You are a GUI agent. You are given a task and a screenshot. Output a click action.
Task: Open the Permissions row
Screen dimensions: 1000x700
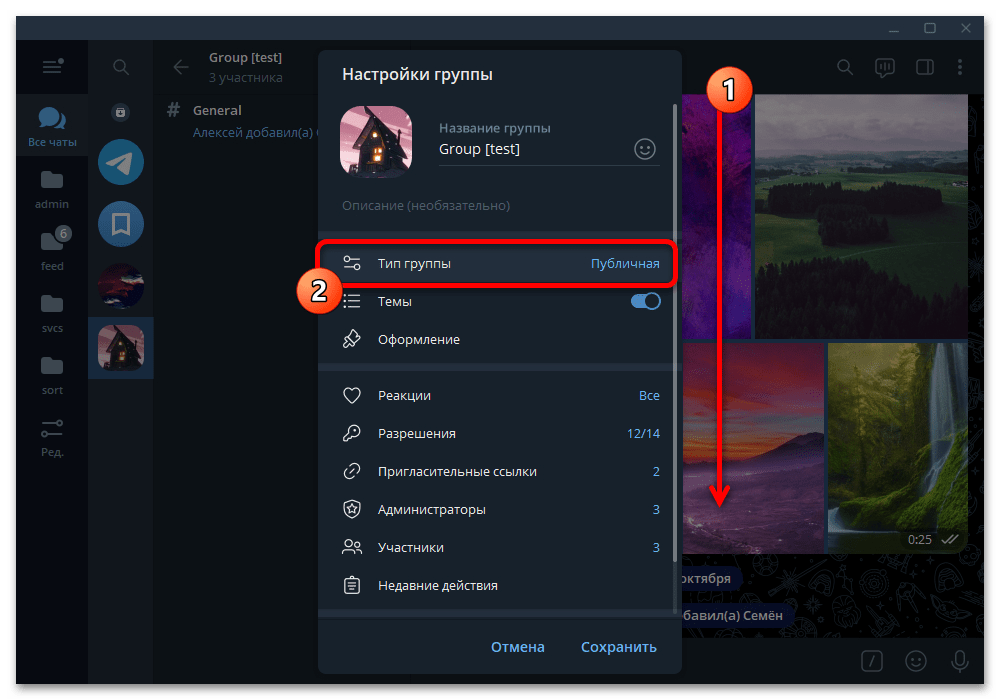pyautogui.click(x=497, y=434)
